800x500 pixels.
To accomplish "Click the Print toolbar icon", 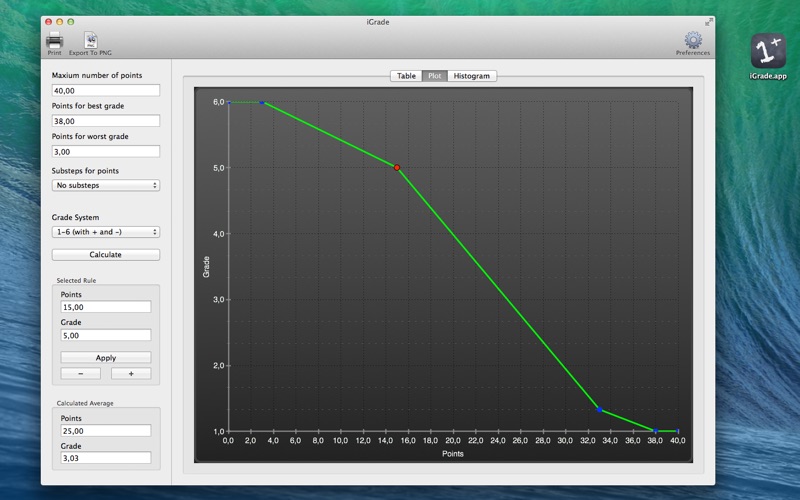I will (54, 40).
